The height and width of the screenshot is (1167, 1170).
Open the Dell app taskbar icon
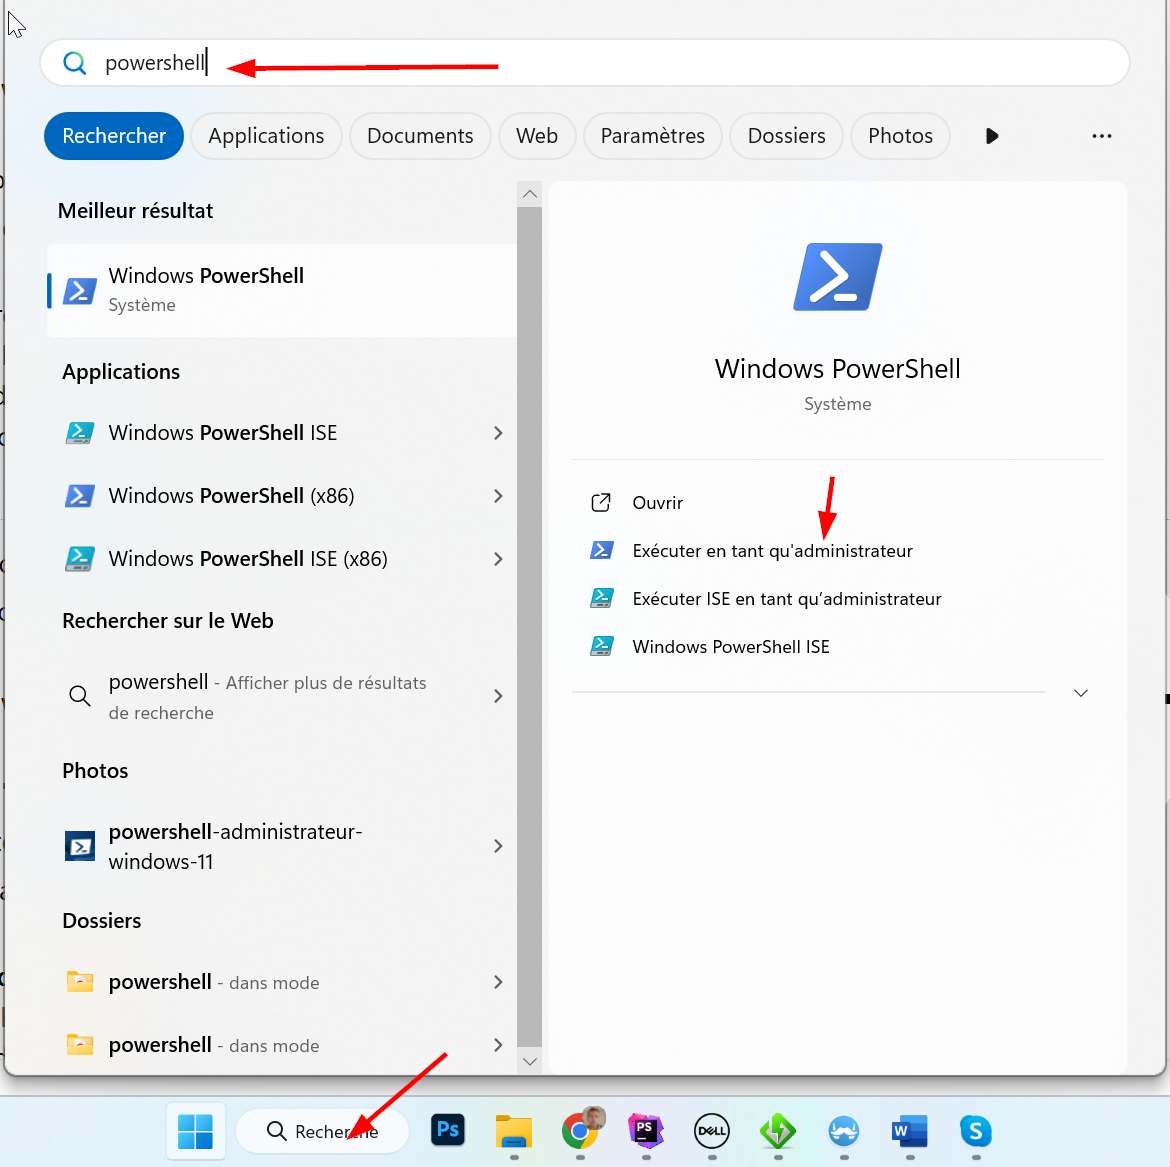point(712,1131)
